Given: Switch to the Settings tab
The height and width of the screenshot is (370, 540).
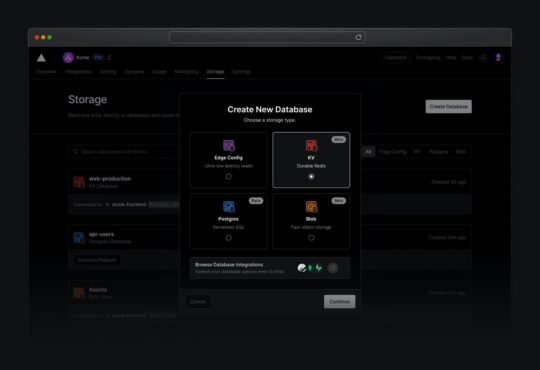Looking at the screenshot, I should click(x=242, y=72).
